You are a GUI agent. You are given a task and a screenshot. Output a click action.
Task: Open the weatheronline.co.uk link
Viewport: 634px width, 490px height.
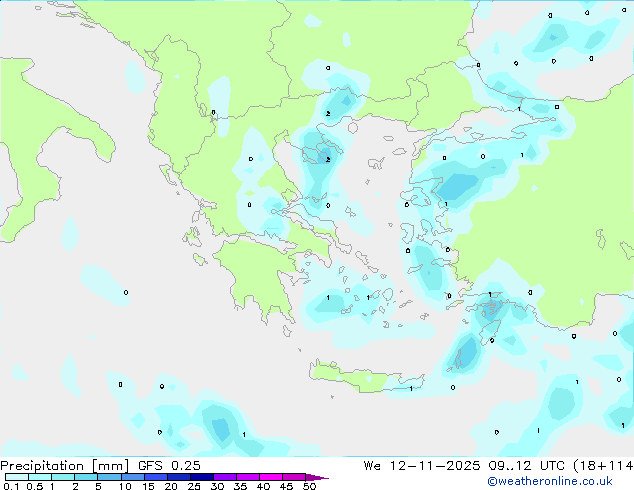tap(550, 481)
